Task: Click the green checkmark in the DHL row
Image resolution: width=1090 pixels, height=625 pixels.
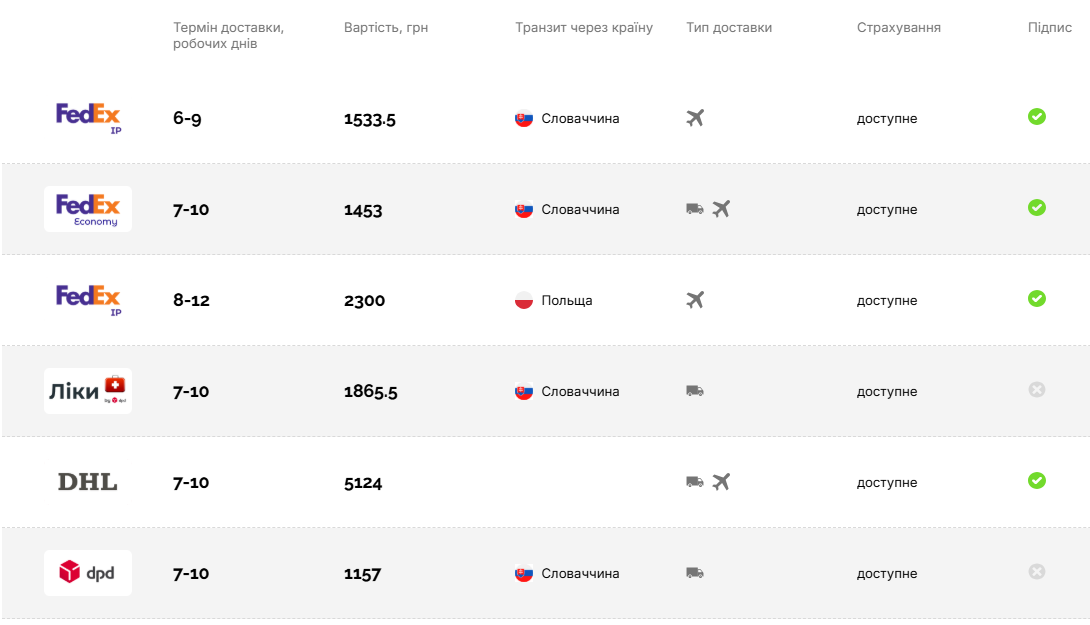Action: coord(1037,481)
